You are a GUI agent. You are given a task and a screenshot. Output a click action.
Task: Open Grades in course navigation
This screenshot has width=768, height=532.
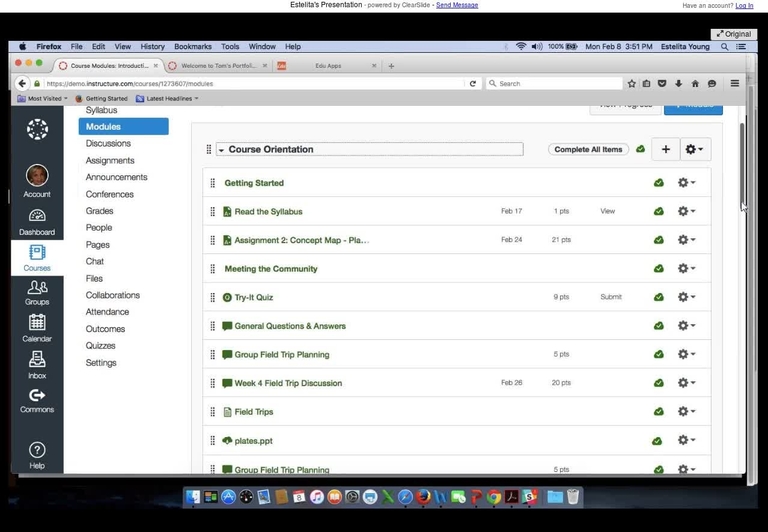pyautogui.click(x=99, y=211)
